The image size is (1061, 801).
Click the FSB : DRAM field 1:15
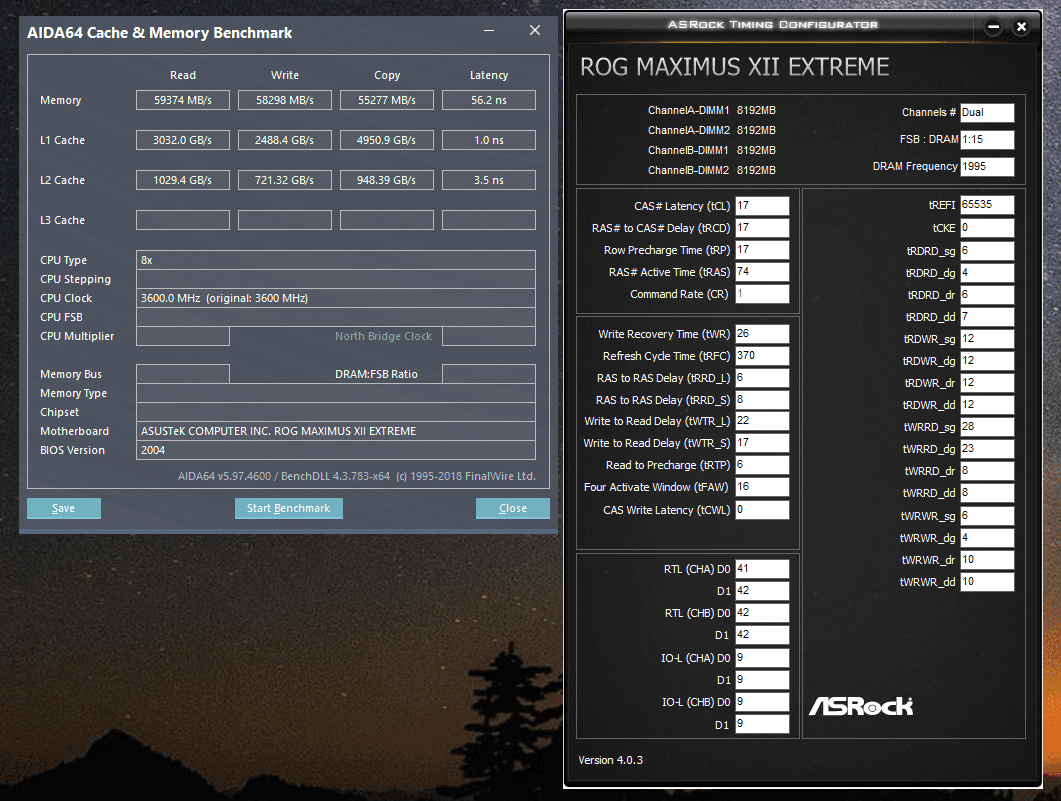pyautogui.click(x=987, y=139)
